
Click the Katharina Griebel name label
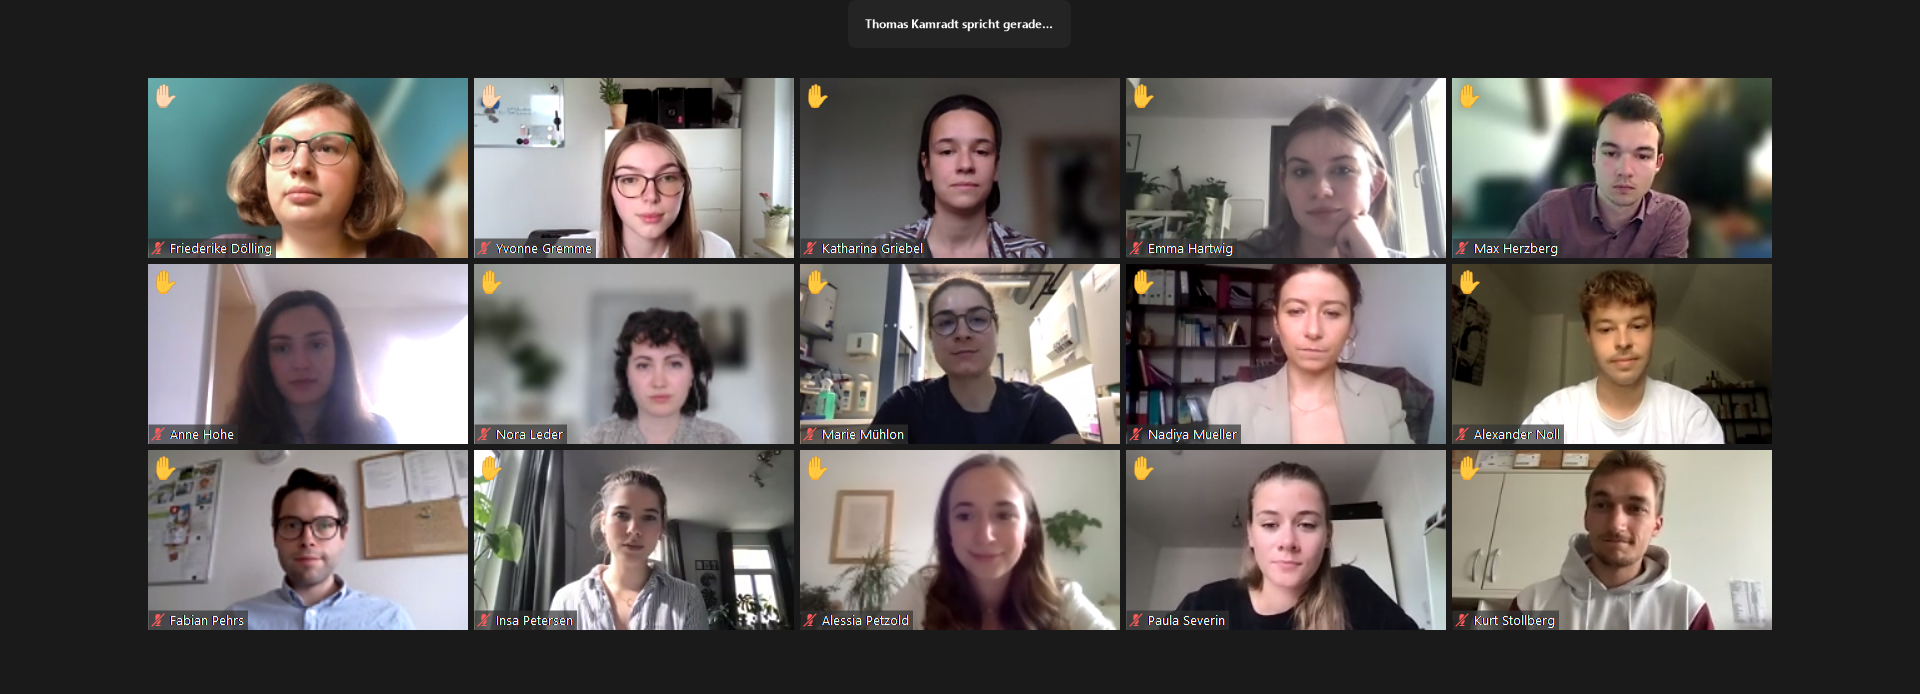(872, 249)
